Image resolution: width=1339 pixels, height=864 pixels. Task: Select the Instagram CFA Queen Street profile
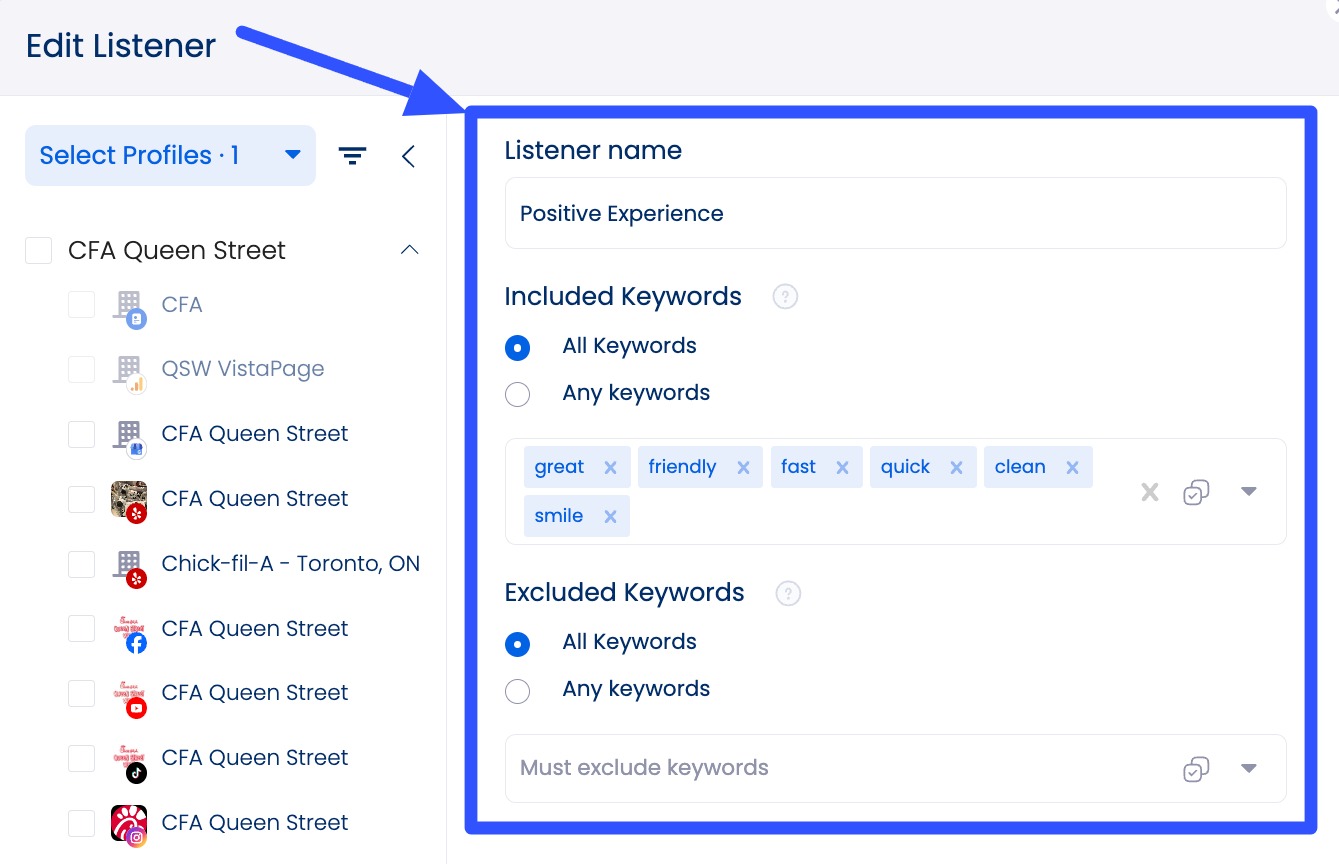click(x=82, y=823)
